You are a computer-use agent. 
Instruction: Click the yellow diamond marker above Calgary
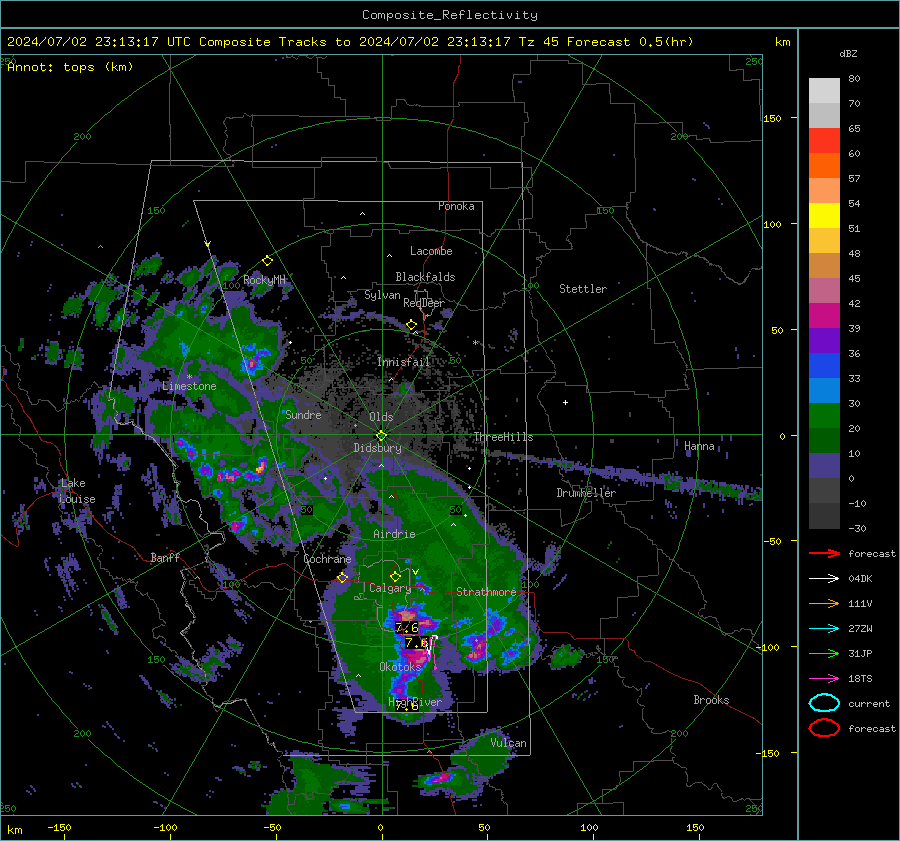point(395,576)
